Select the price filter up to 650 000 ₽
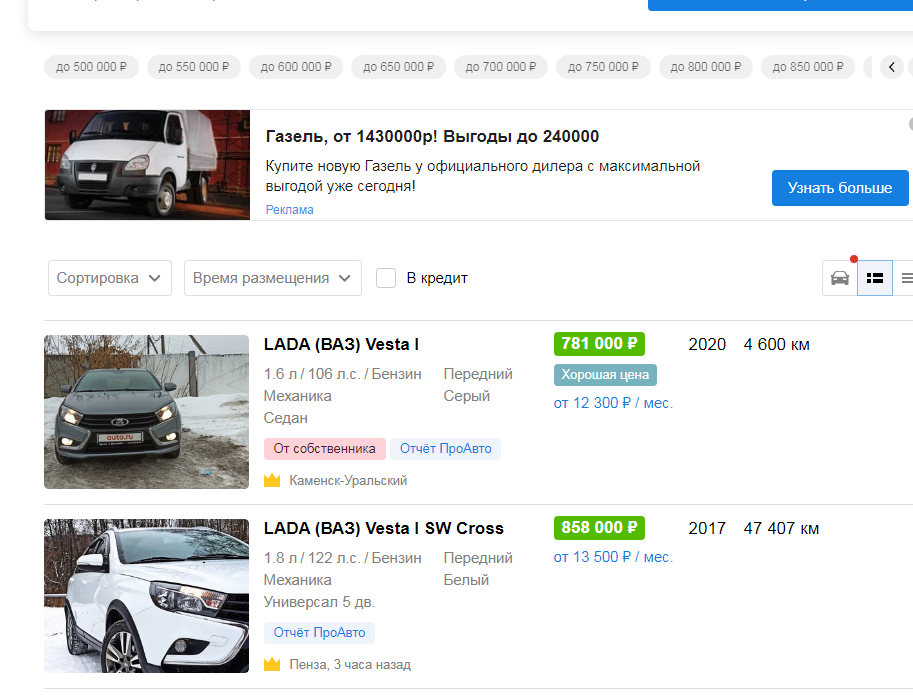 (399, 67)
